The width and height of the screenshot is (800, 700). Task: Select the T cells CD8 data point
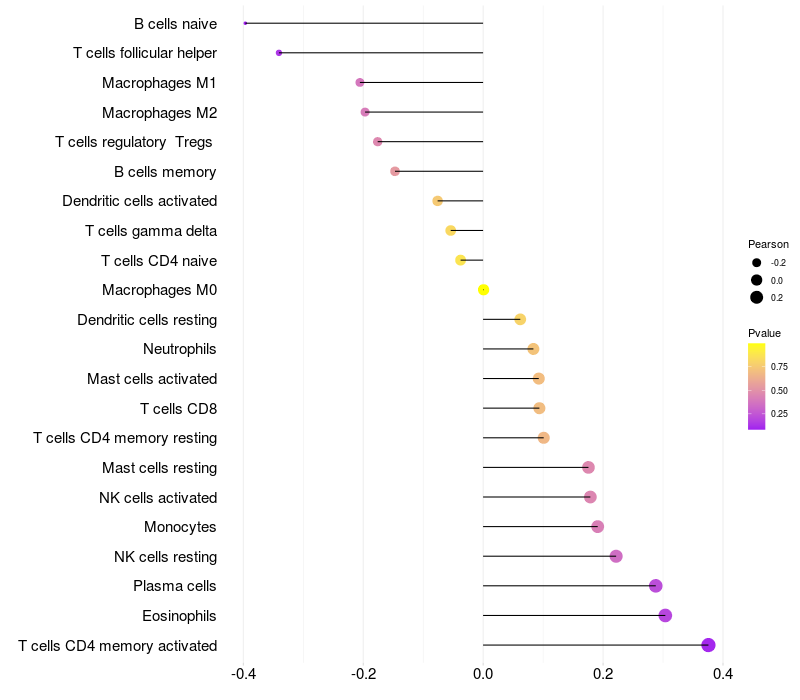(539, 408)
